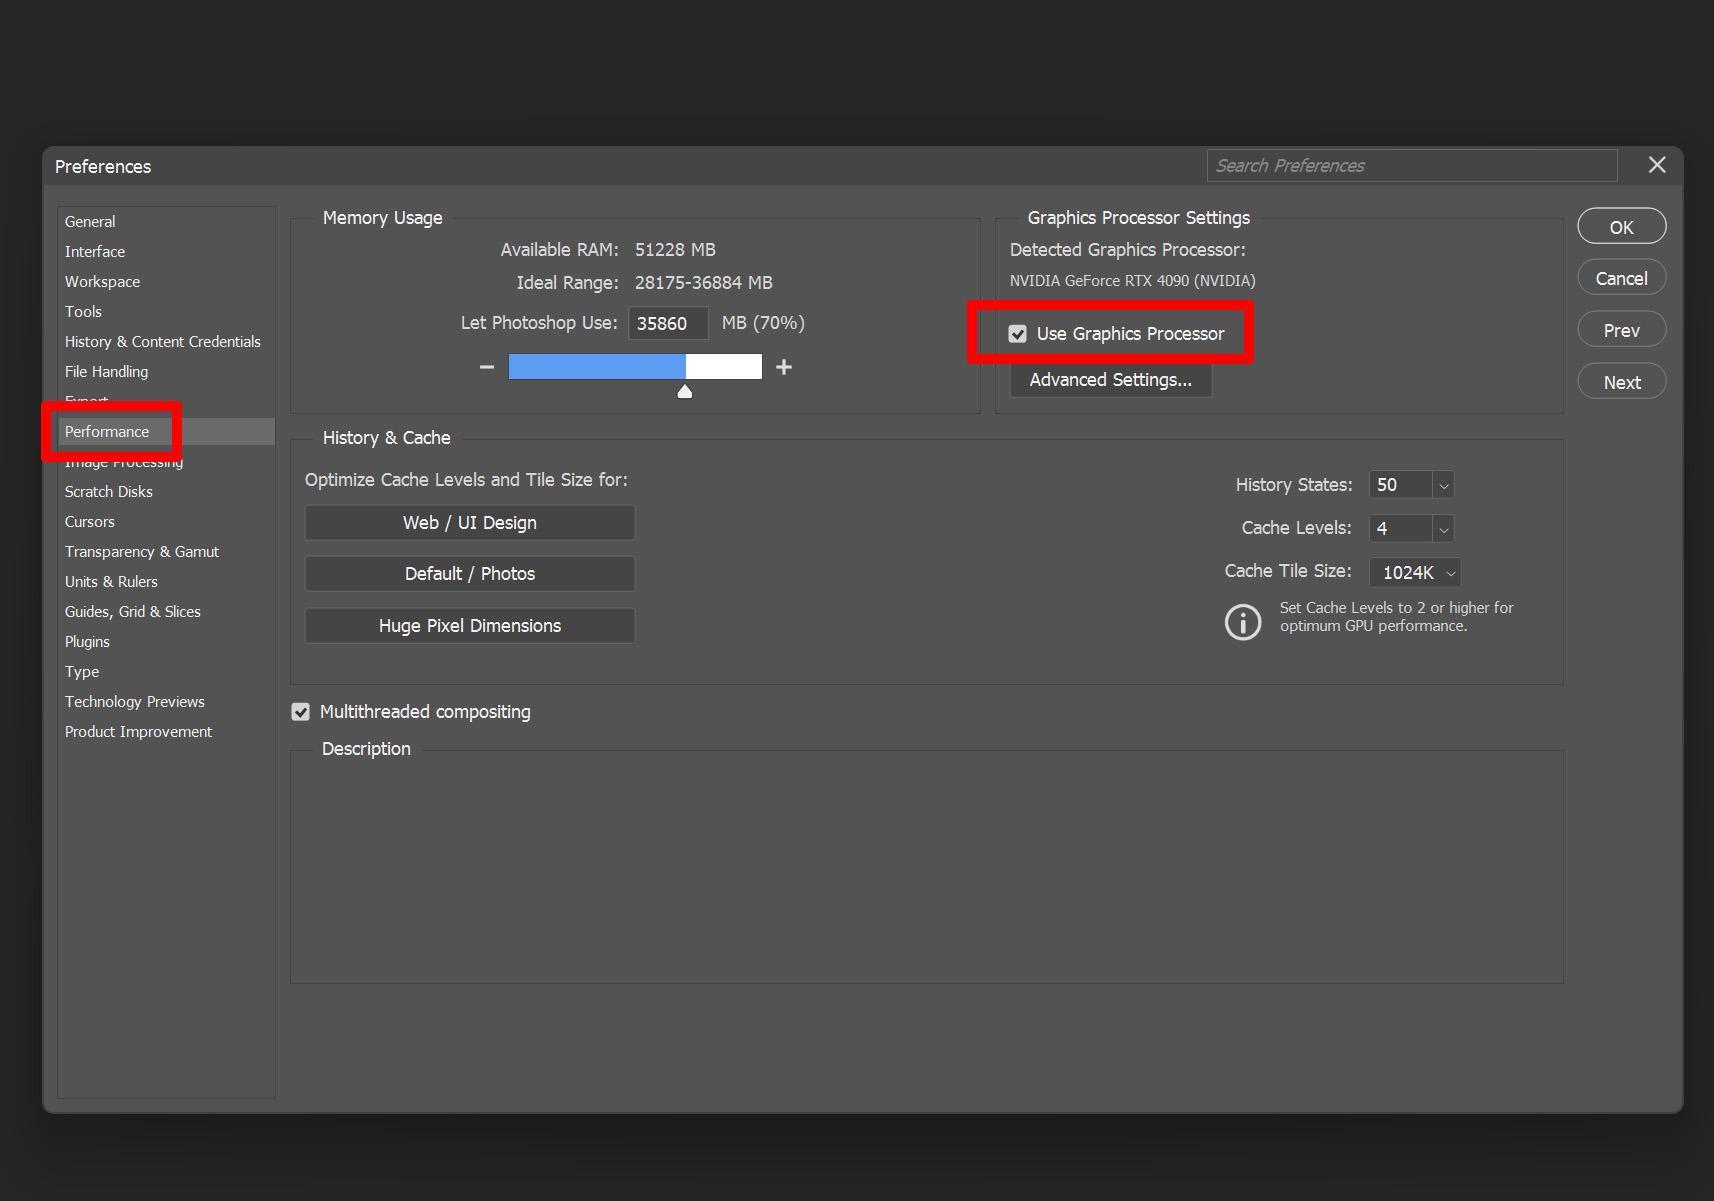The width and height of the screenshot is (1714, 1201).
Task: Choose Web / UI Design cache preset
Action: [x=469, y=523]
